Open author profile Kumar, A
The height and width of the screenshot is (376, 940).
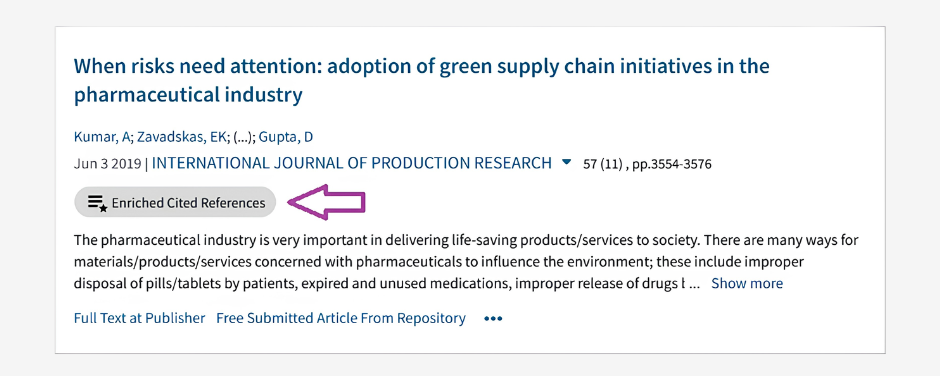[x=101, y=137]
